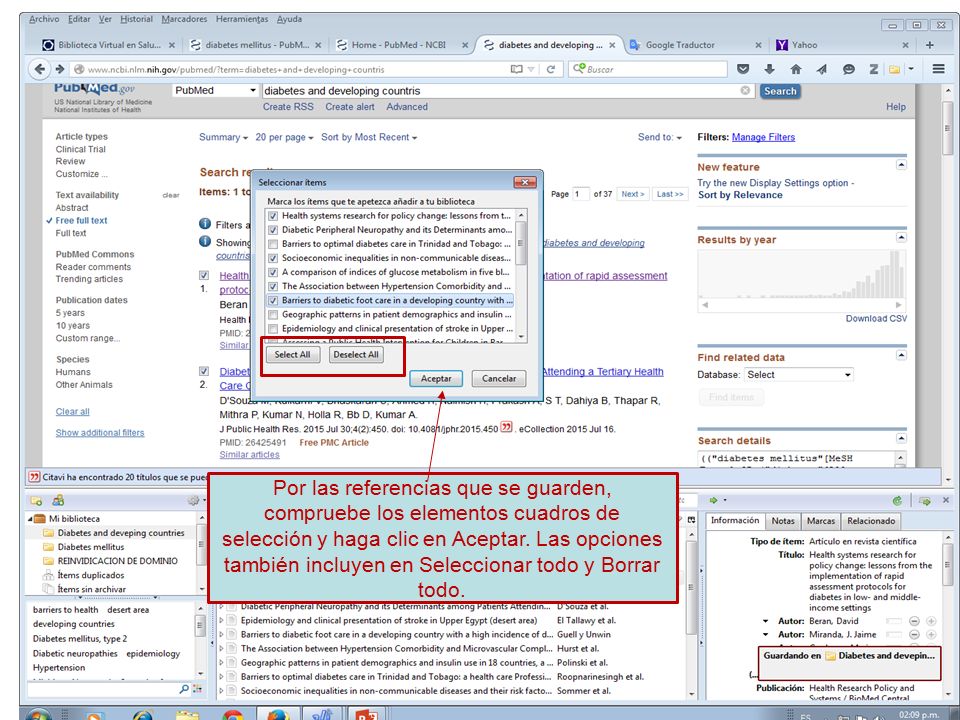960x720 pixels.
Task: Click the Zotero Z toolbar icon
Action: (874, 69)
